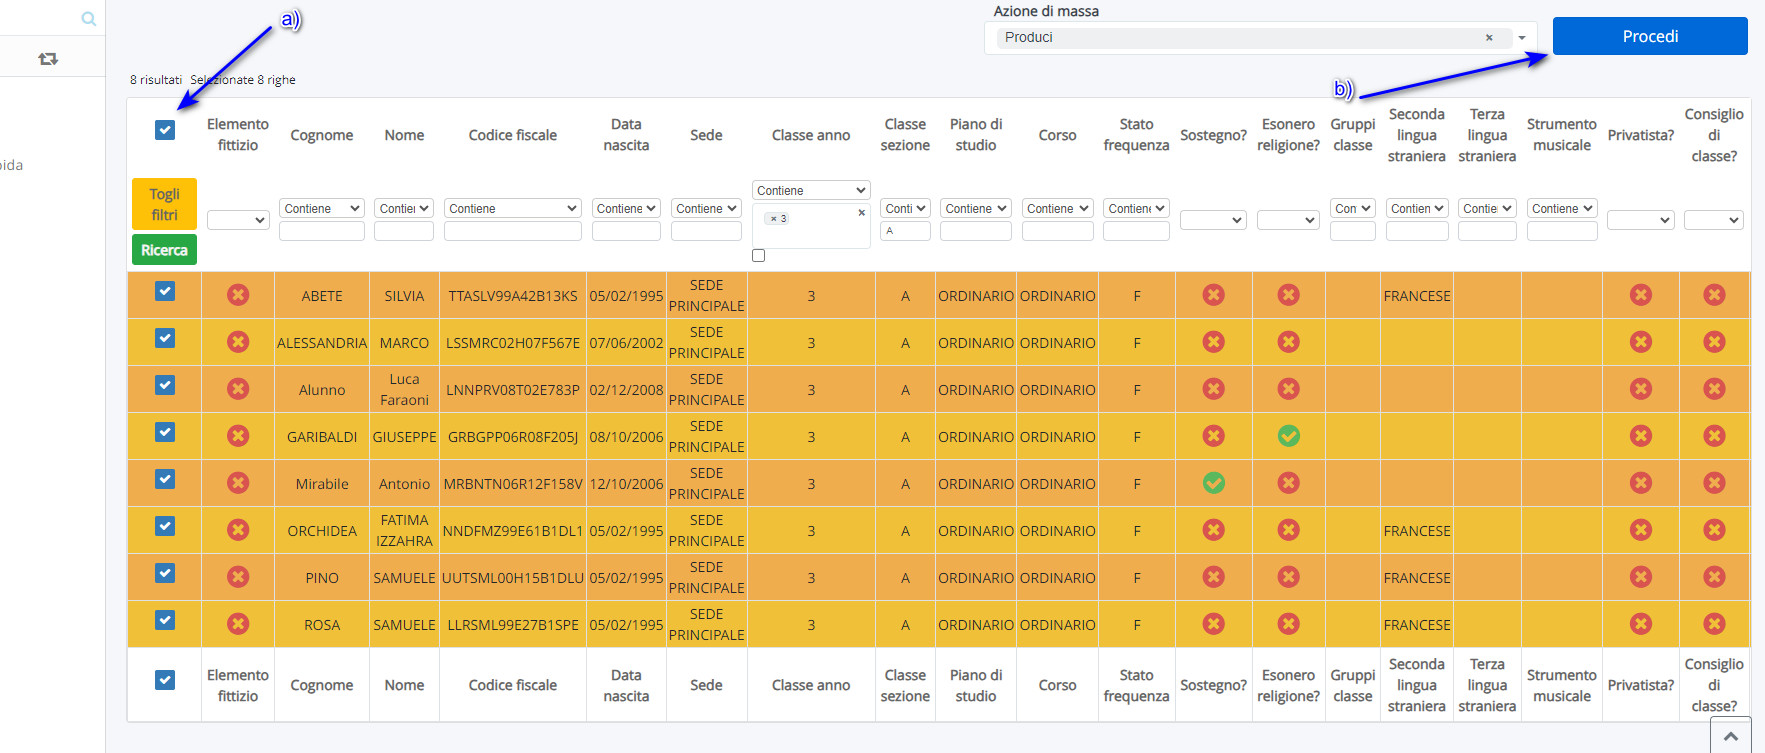1765x753 pixels.
Task: Sort by Strumento musicale column header
Action: (1562, 135)
